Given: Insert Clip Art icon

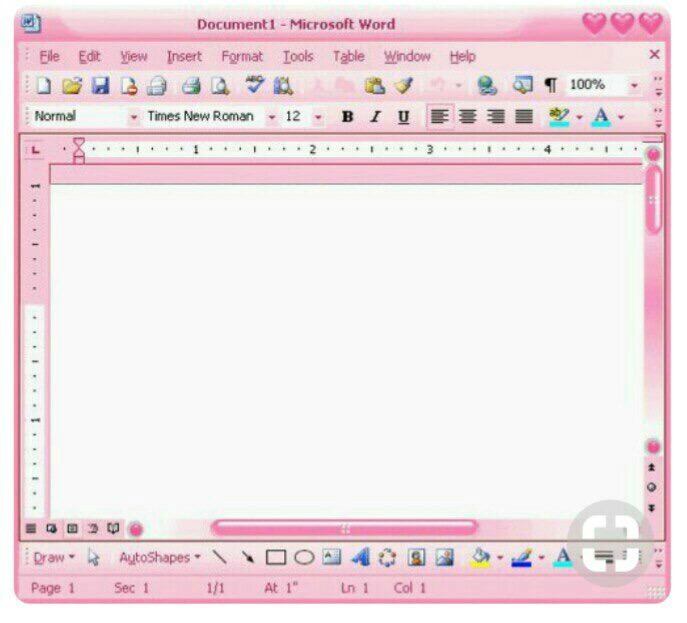Looking at the screenshot, I should click(416, 557).
